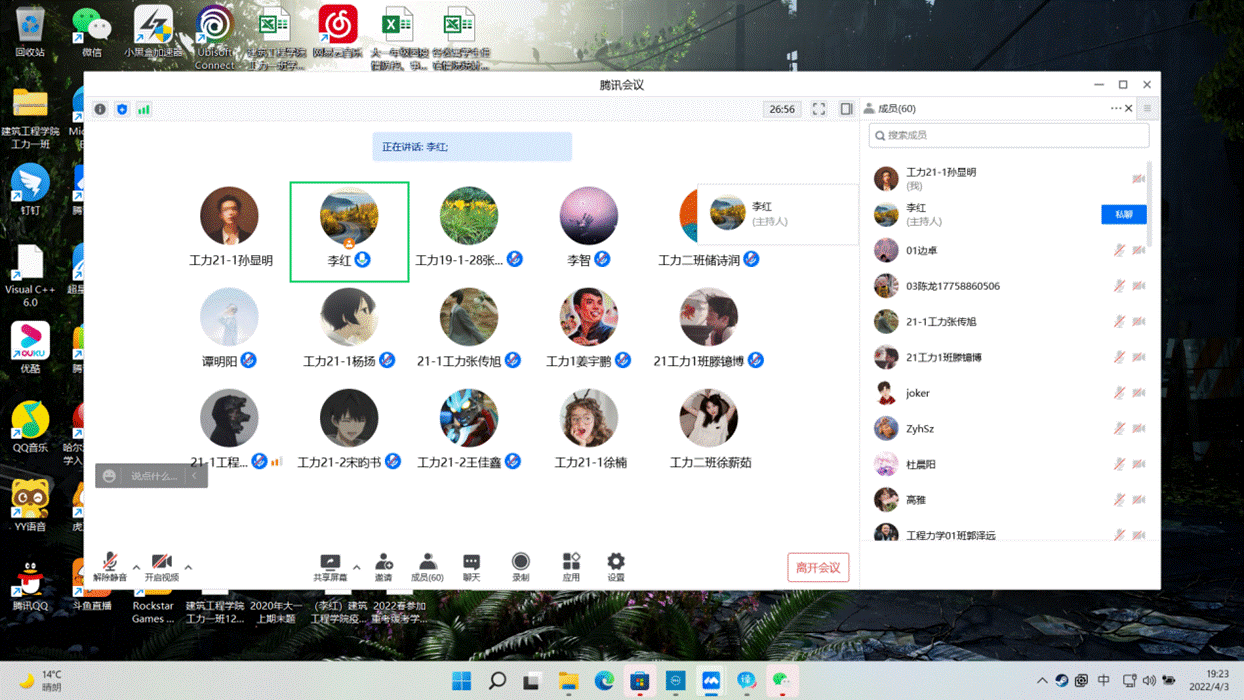Click the meeting info icon
The height and width of the screenshot is (700, 1244).
100,109
